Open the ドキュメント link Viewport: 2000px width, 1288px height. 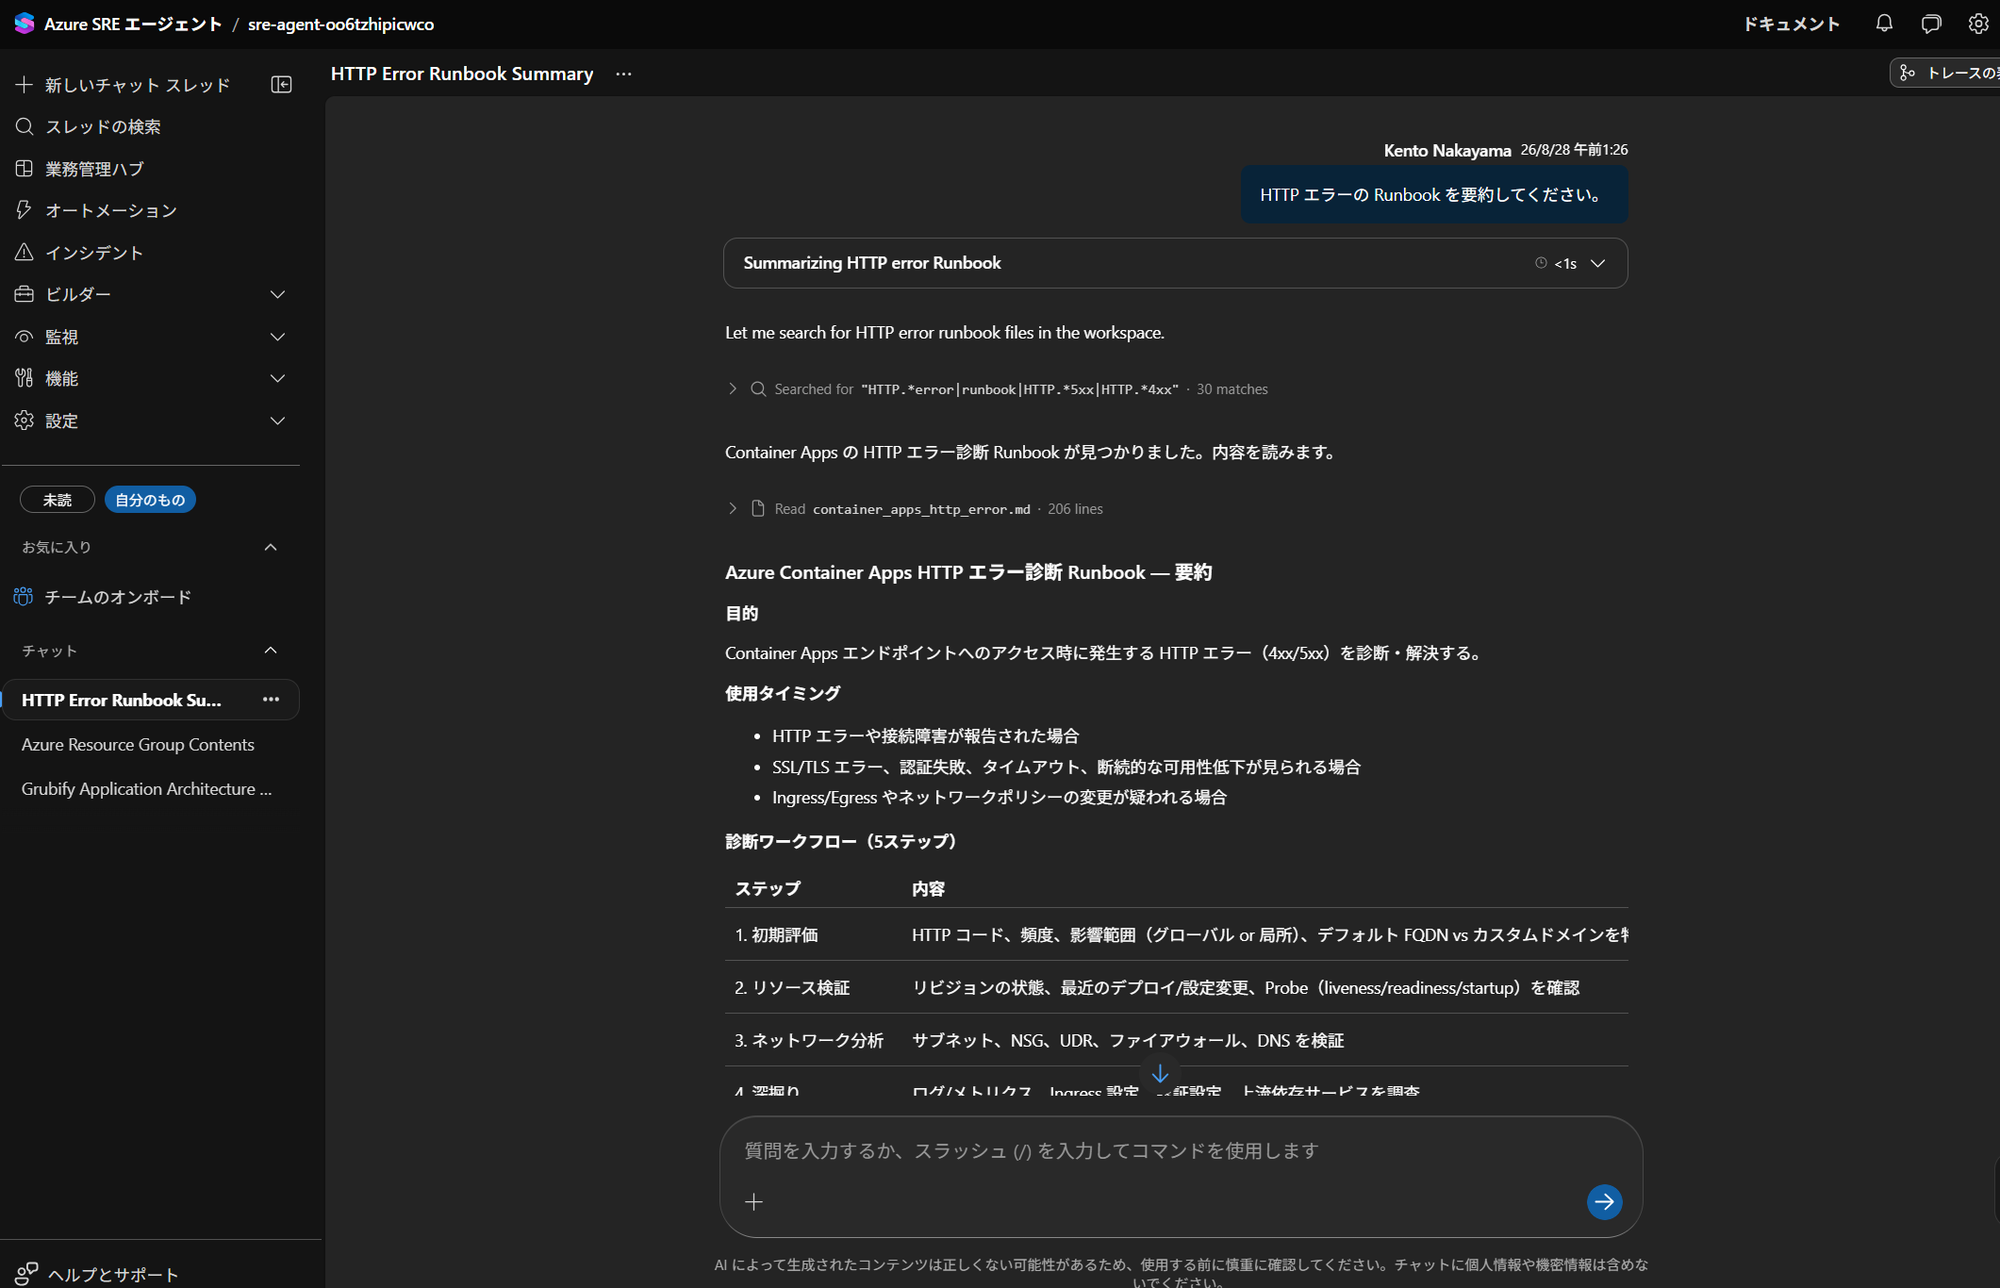tap(1791, 24)
